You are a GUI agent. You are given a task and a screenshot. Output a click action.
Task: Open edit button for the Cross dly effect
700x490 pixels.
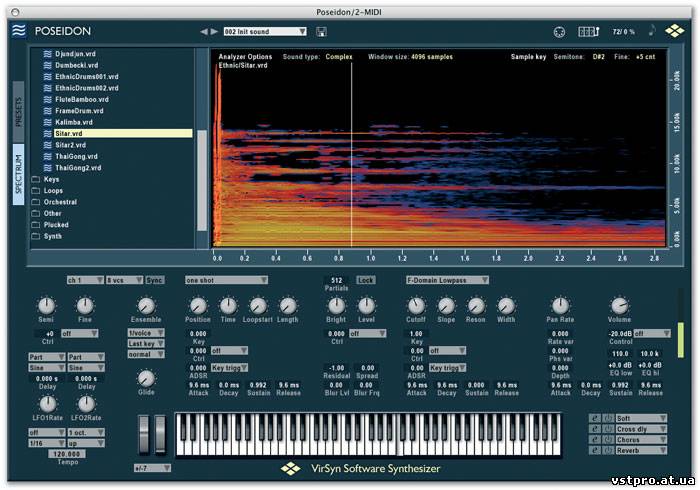click(595, 429)
